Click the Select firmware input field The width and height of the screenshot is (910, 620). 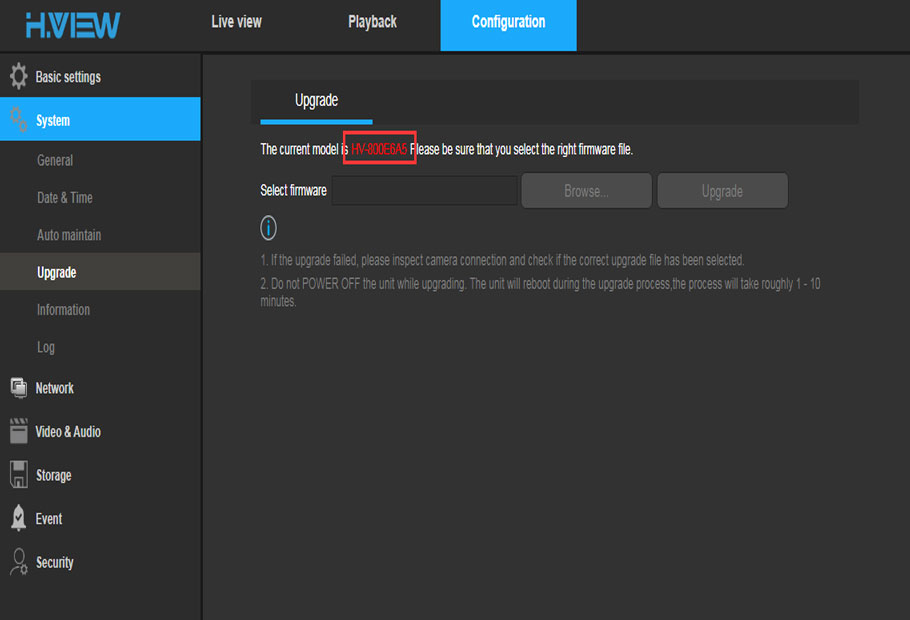click(x=424, y=191)
